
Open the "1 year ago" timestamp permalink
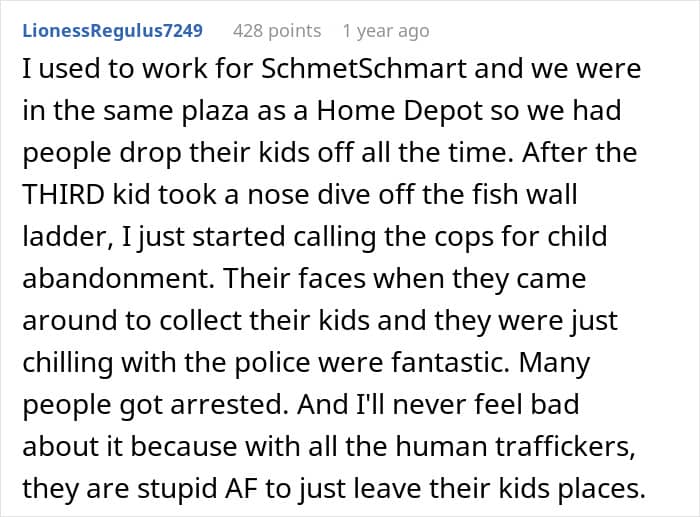pyautogui.click(x=385, y=31)
